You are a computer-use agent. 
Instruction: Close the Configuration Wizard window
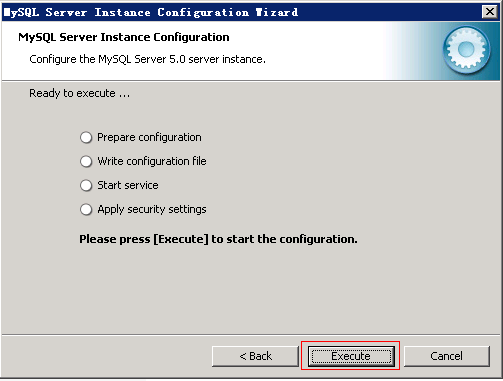[489, 12]
